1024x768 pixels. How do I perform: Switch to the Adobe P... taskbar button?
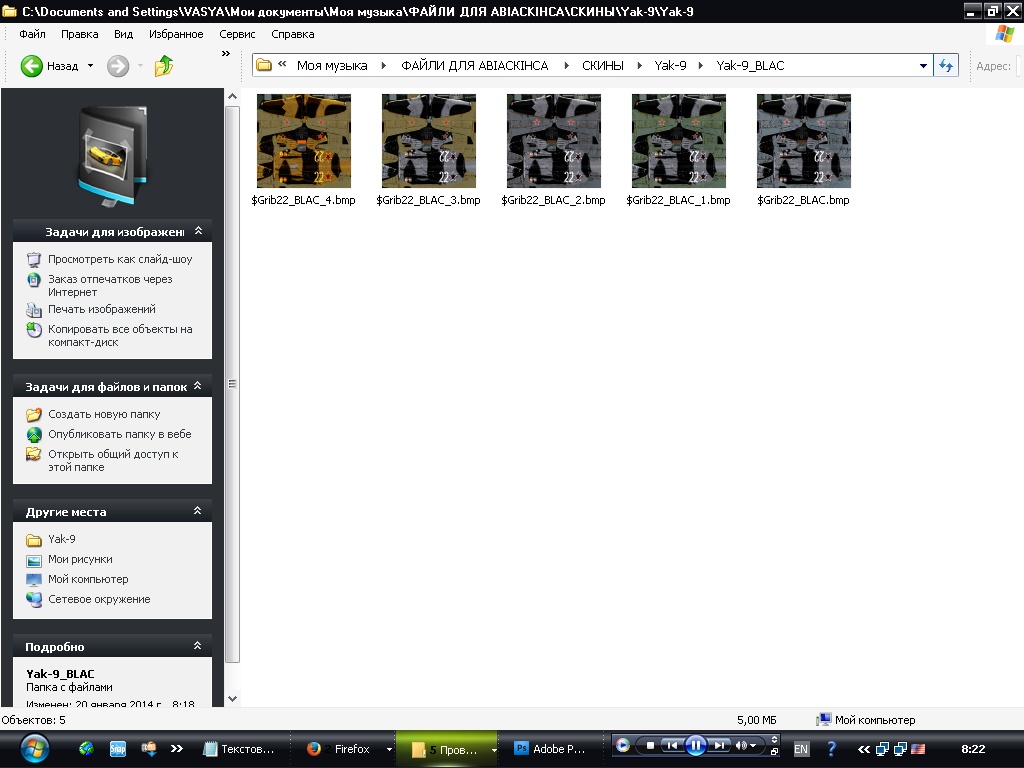point(550,749)
